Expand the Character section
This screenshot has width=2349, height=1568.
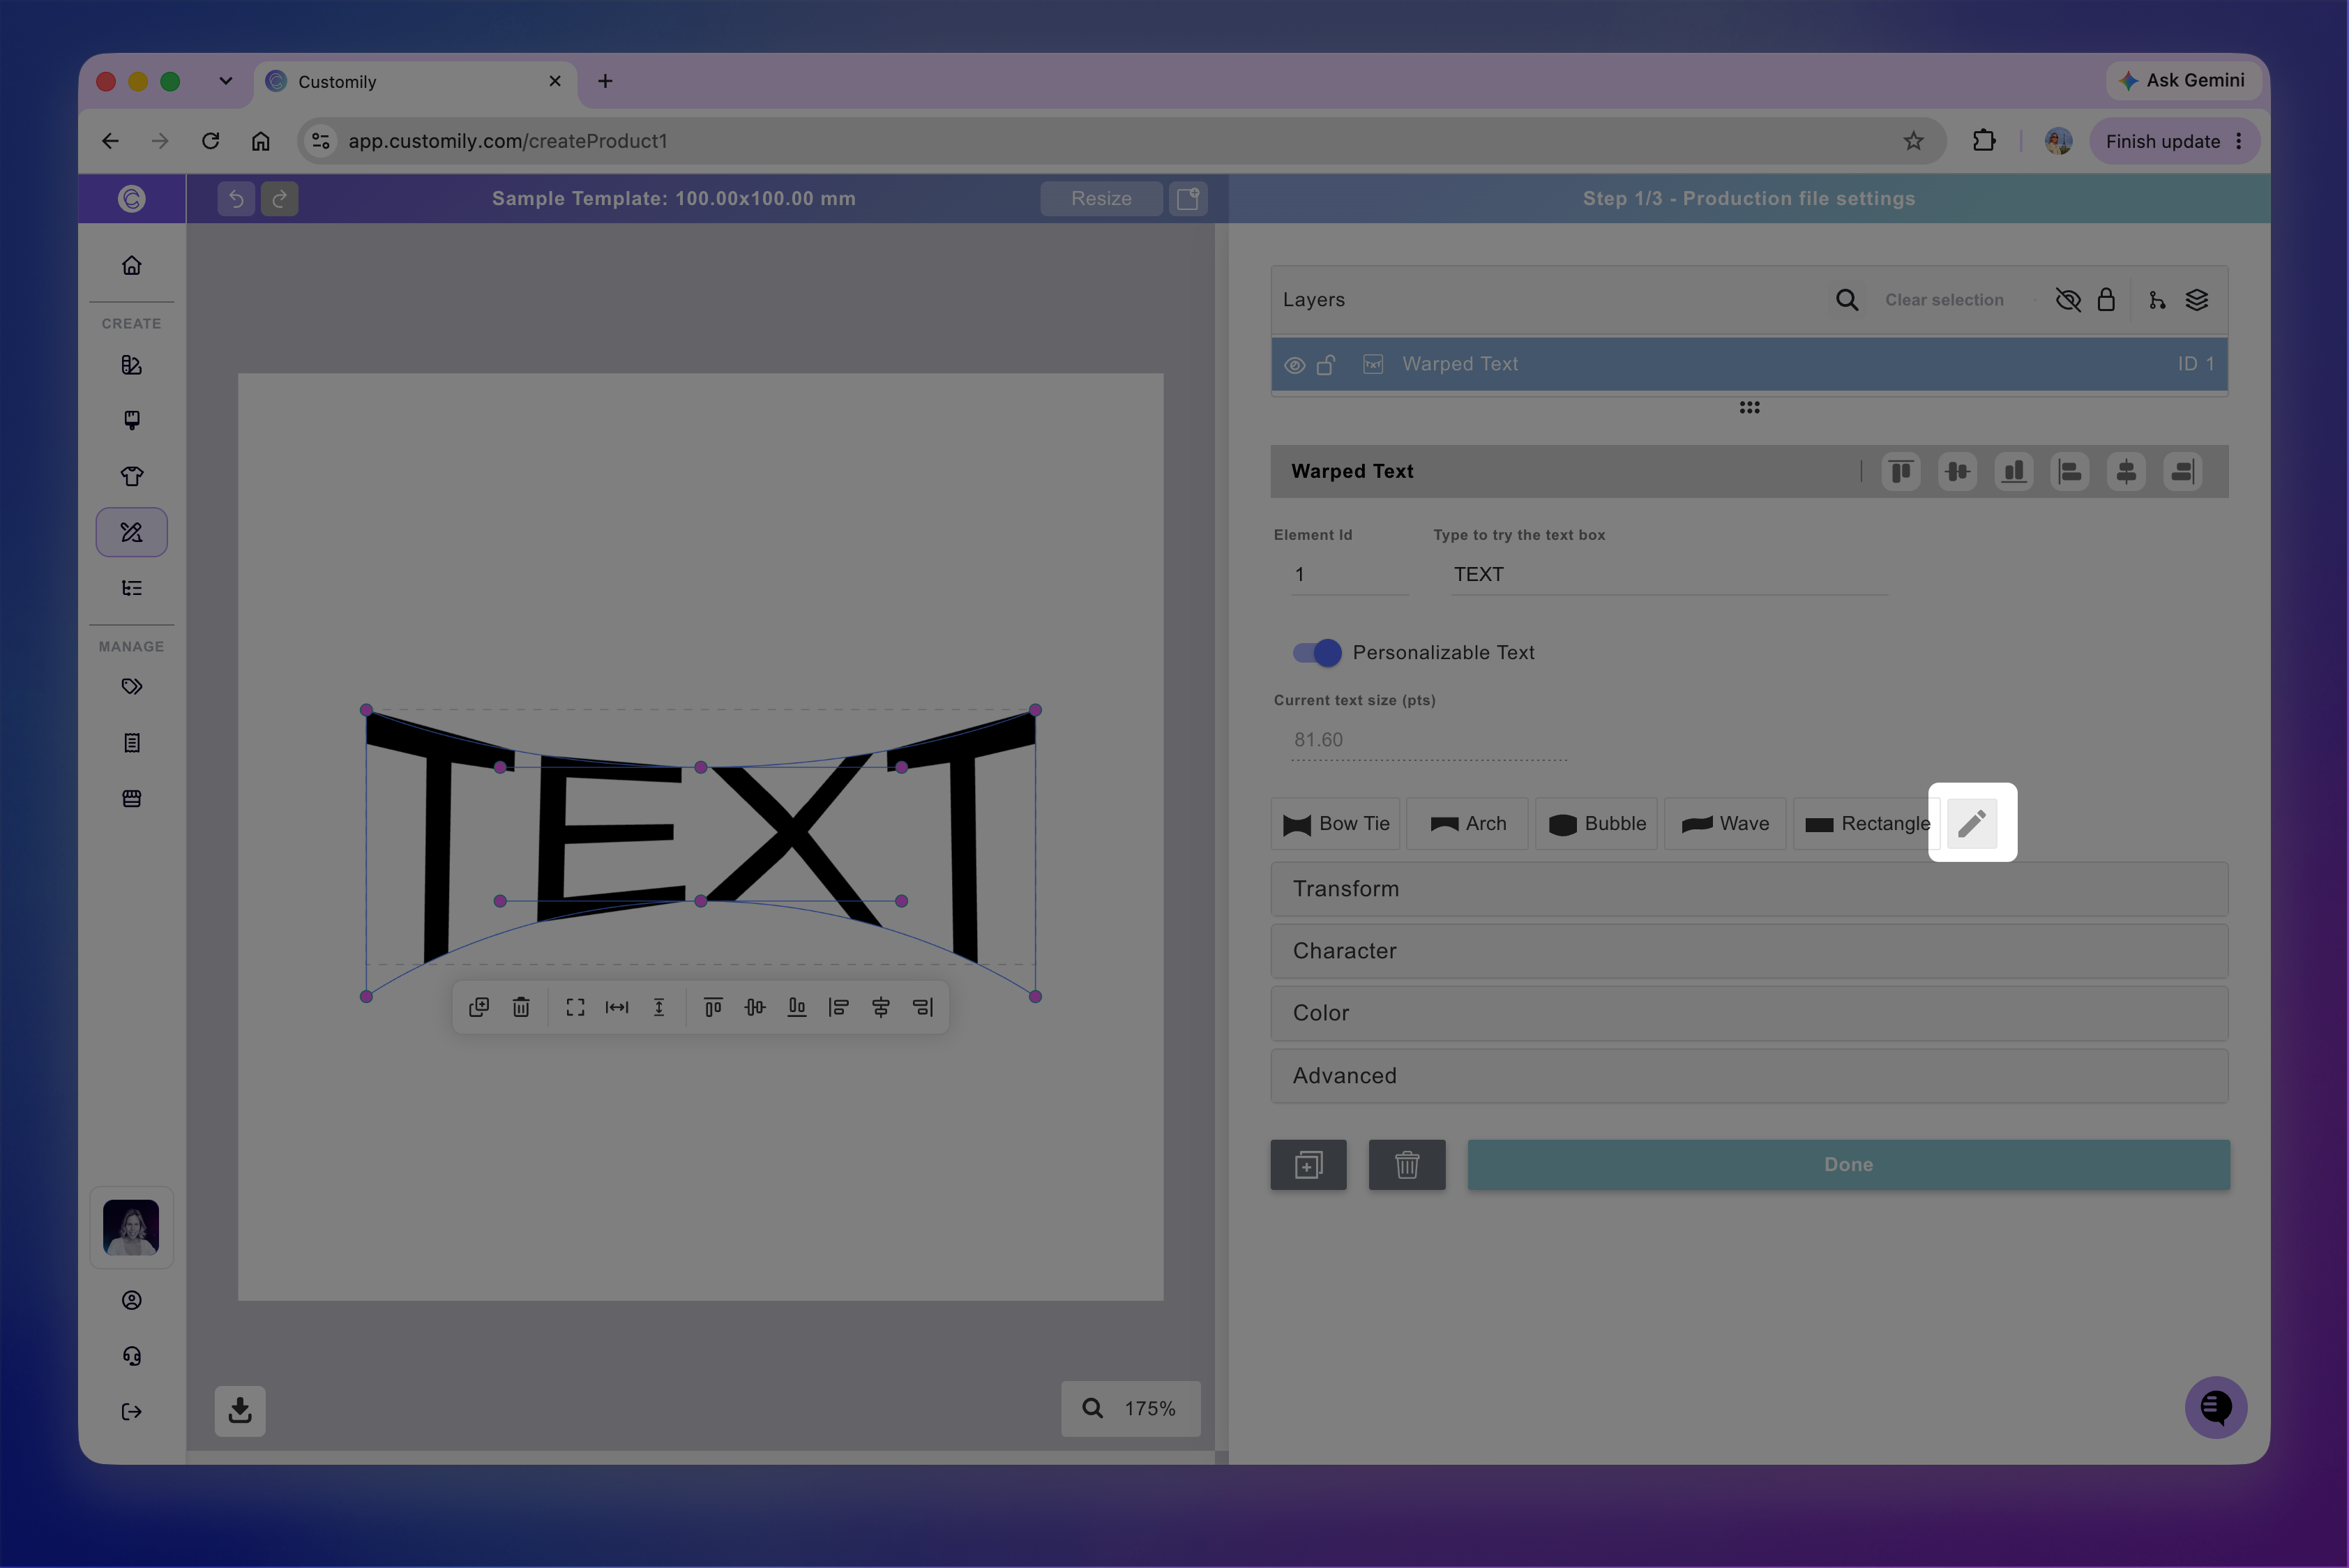coord(1749,951)
